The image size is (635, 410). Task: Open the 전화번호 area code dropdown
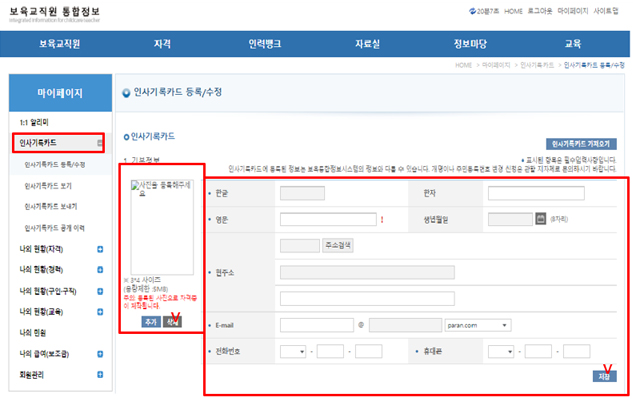point(293,351)
